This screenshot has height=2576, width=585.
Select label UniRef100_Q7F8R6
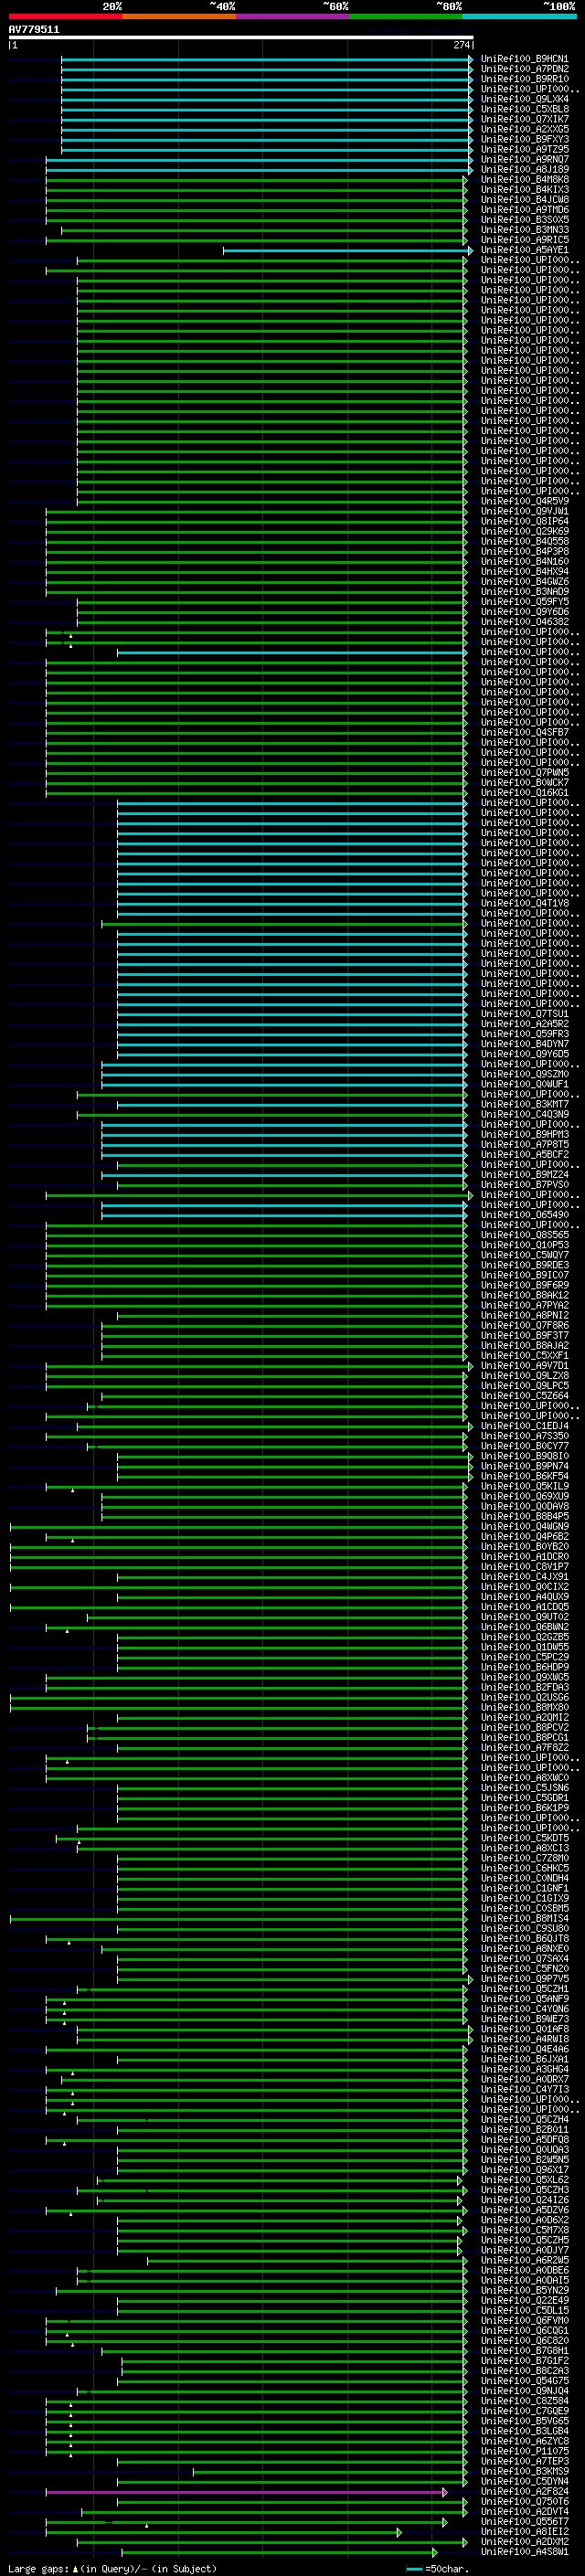[524, 1326]
